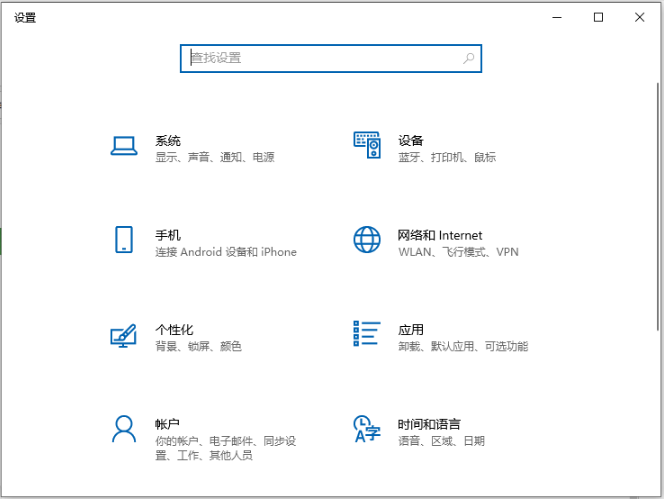Open the 设备 category title
664x501 pixels.
pyautogui.click(x=410, y=141)
